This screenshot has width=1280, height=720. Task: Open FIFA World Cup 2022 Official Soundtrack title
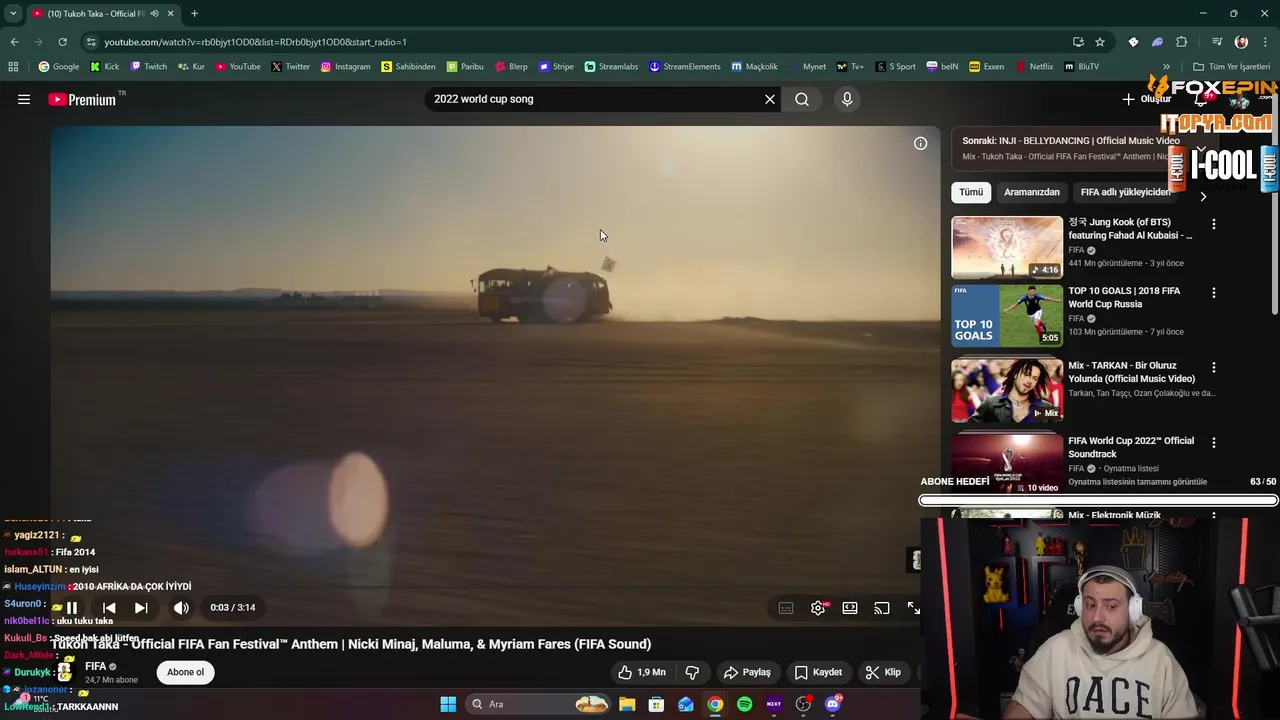[x=1131, y=447]
